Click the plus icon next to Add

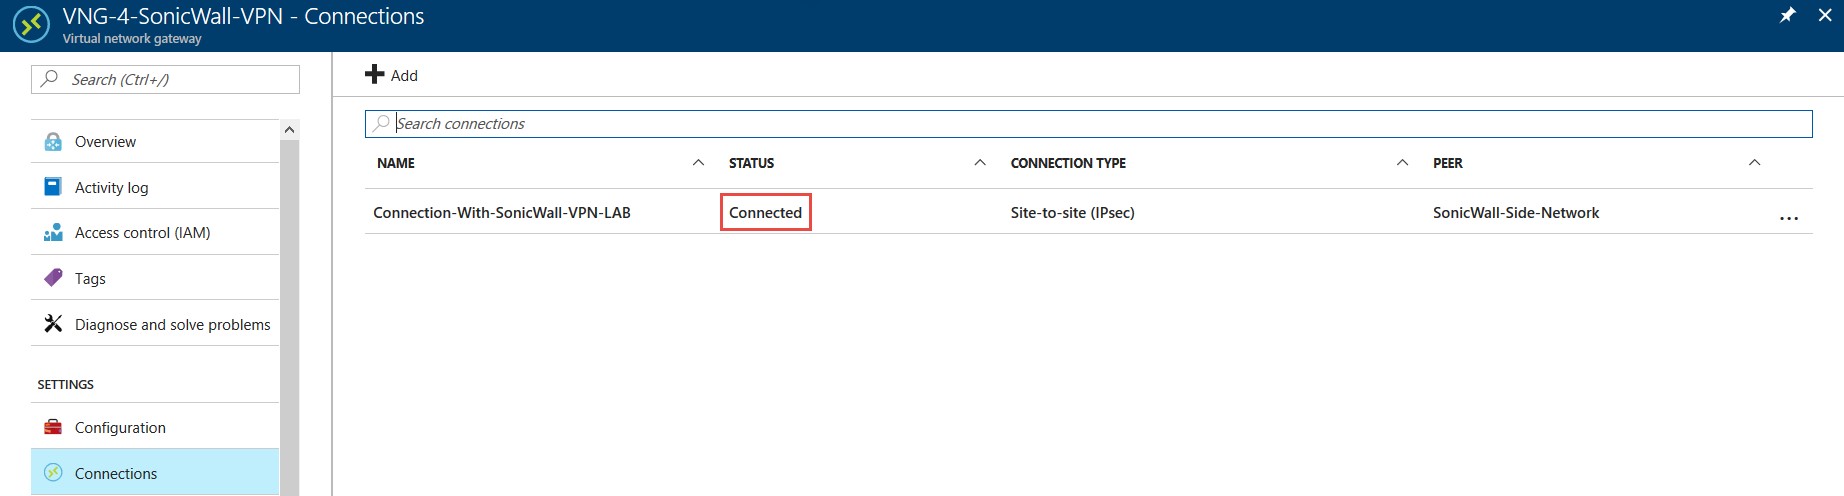(x=375, y=74)
